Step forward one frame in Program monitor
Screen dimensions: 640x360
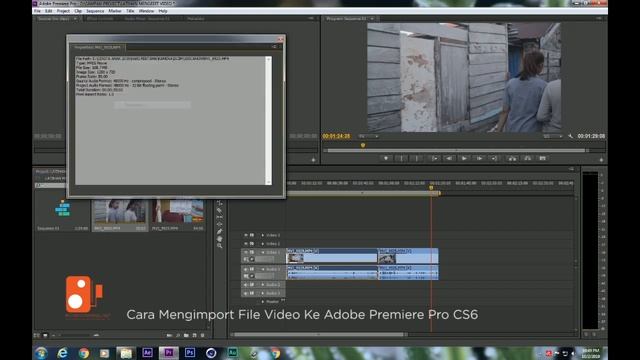click(x=480, y=158)
